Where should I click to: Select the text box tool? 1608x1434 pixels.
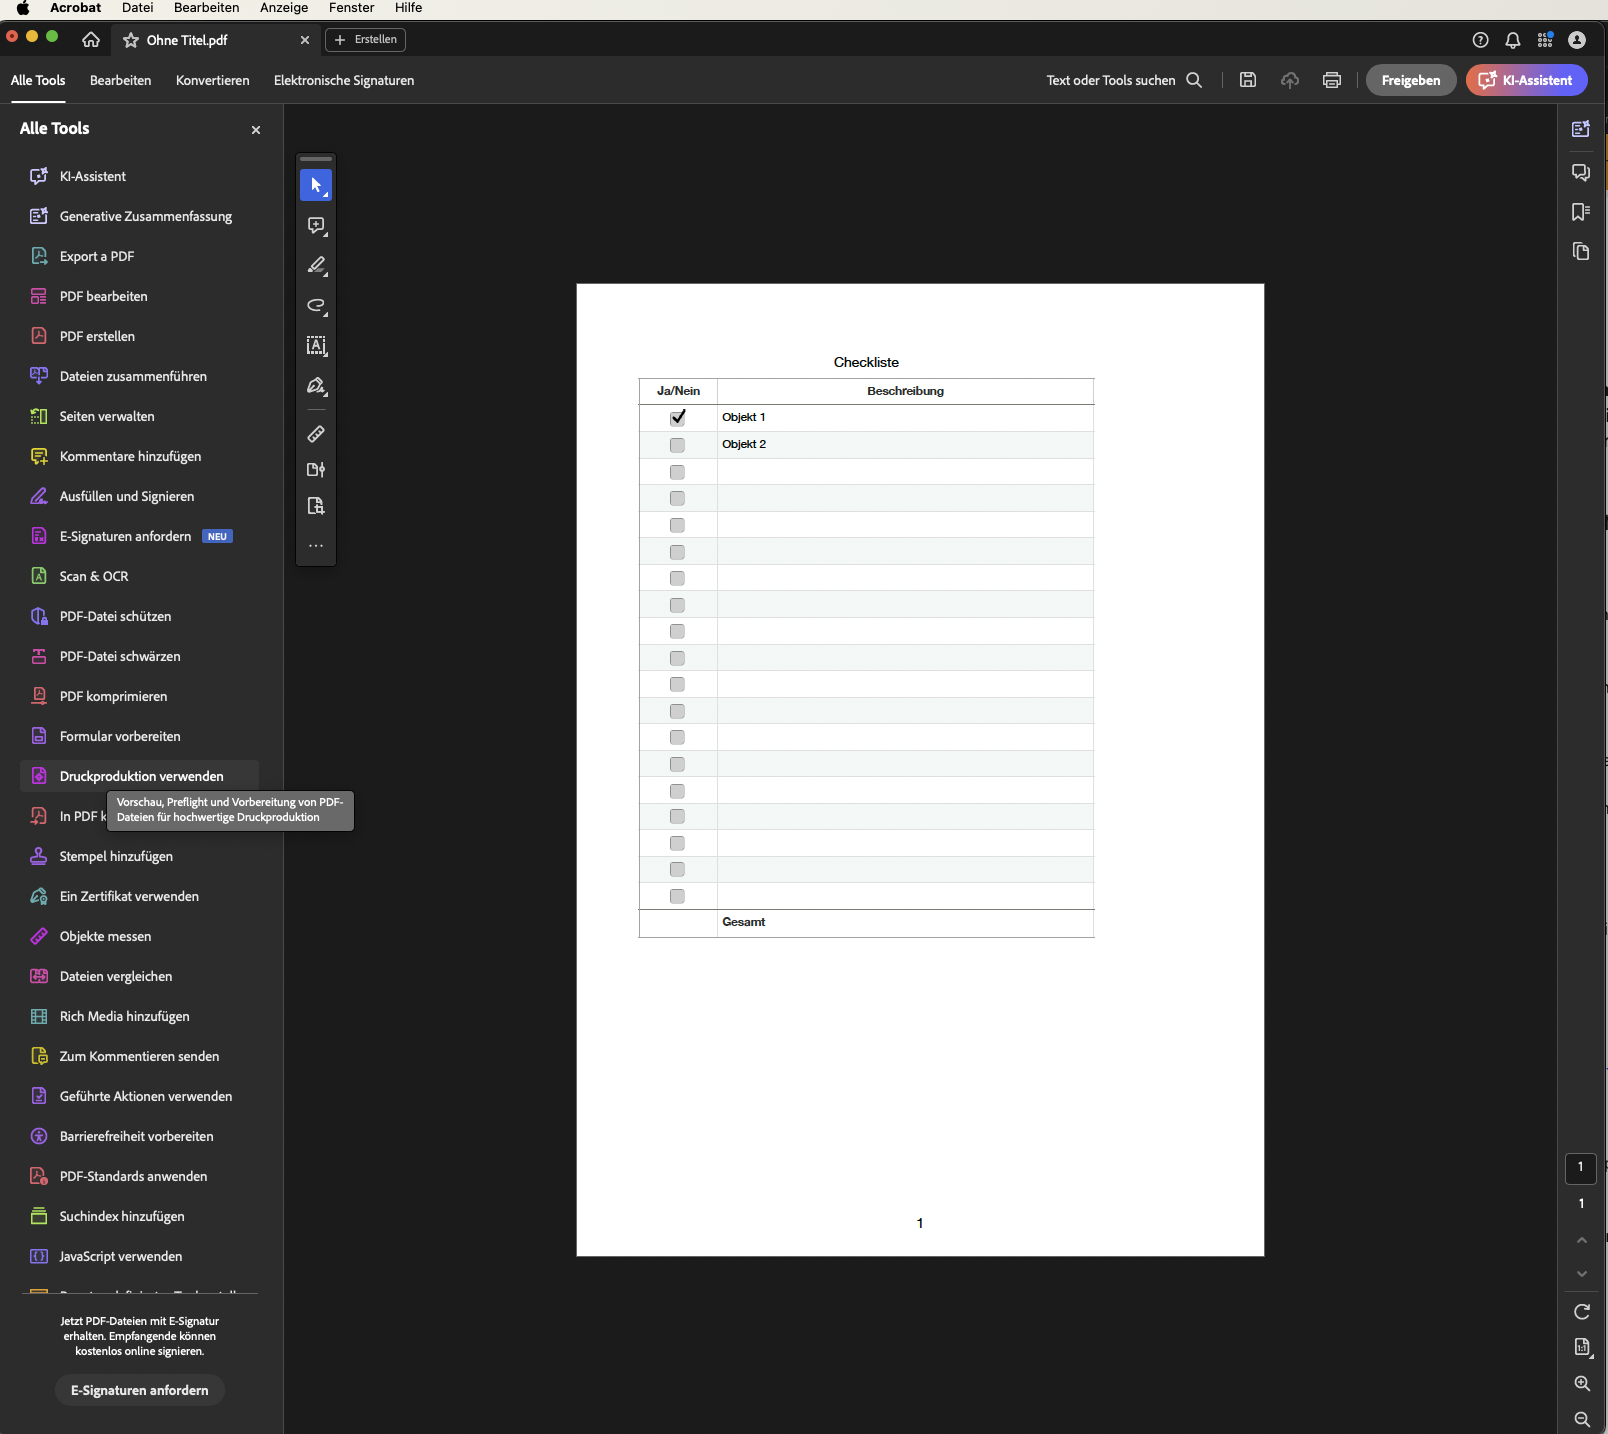pyautogui.click(x=316, y=346)
